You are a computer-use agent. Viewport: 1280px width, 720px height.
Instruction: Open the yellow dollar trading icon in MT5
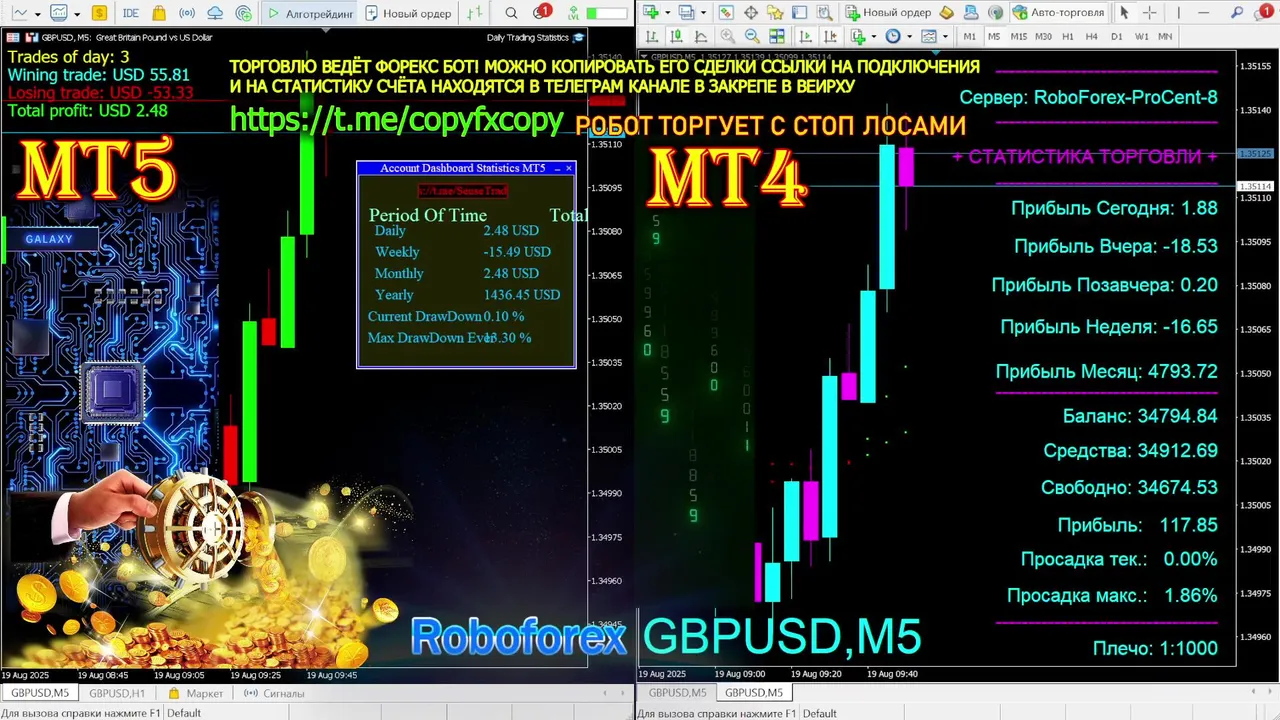[x=99, y=13]
